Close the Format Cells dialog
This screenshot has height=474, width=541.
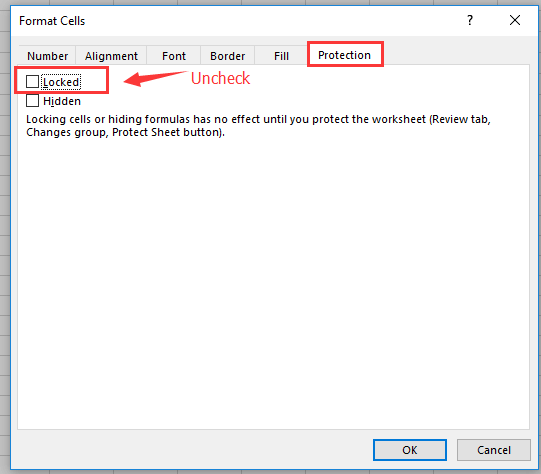pyautogui.click(x=515, y=20)
